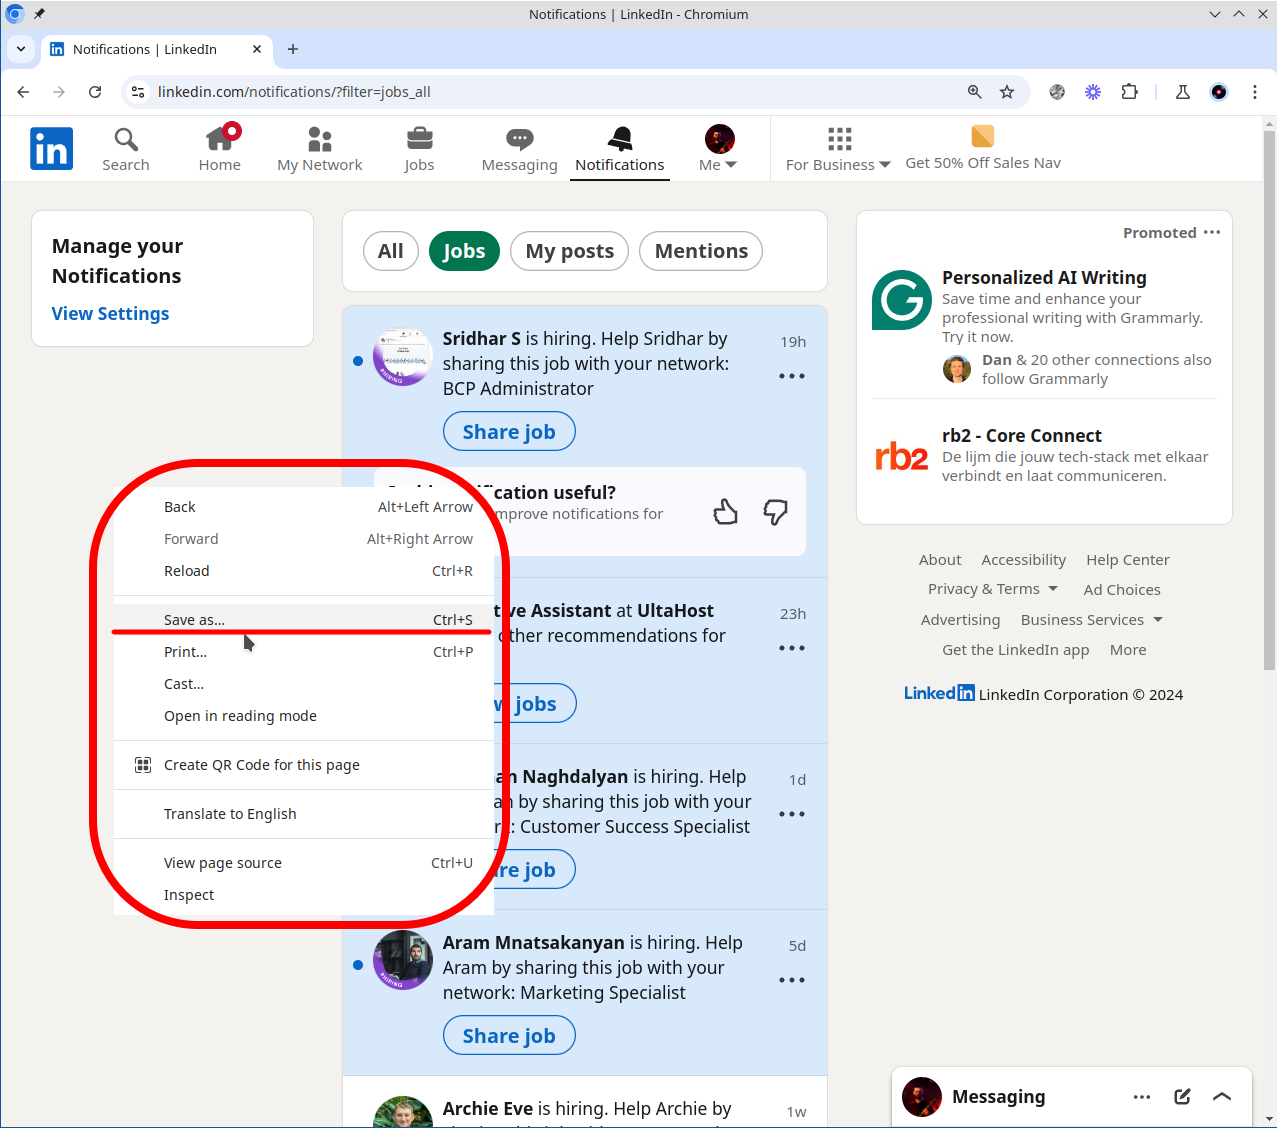The height and width of the screenshot is (1128, 1277).
Task: Select the My posts filter pill
Action: pos(569,251)
